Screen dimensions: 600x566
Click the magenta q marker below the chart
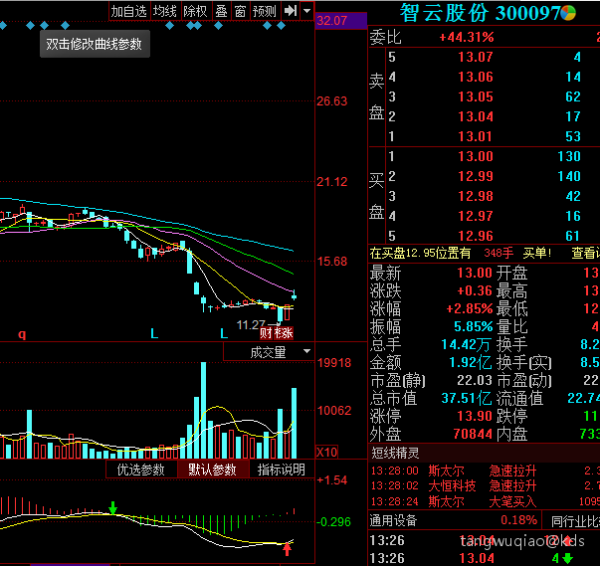click(21, 332)
